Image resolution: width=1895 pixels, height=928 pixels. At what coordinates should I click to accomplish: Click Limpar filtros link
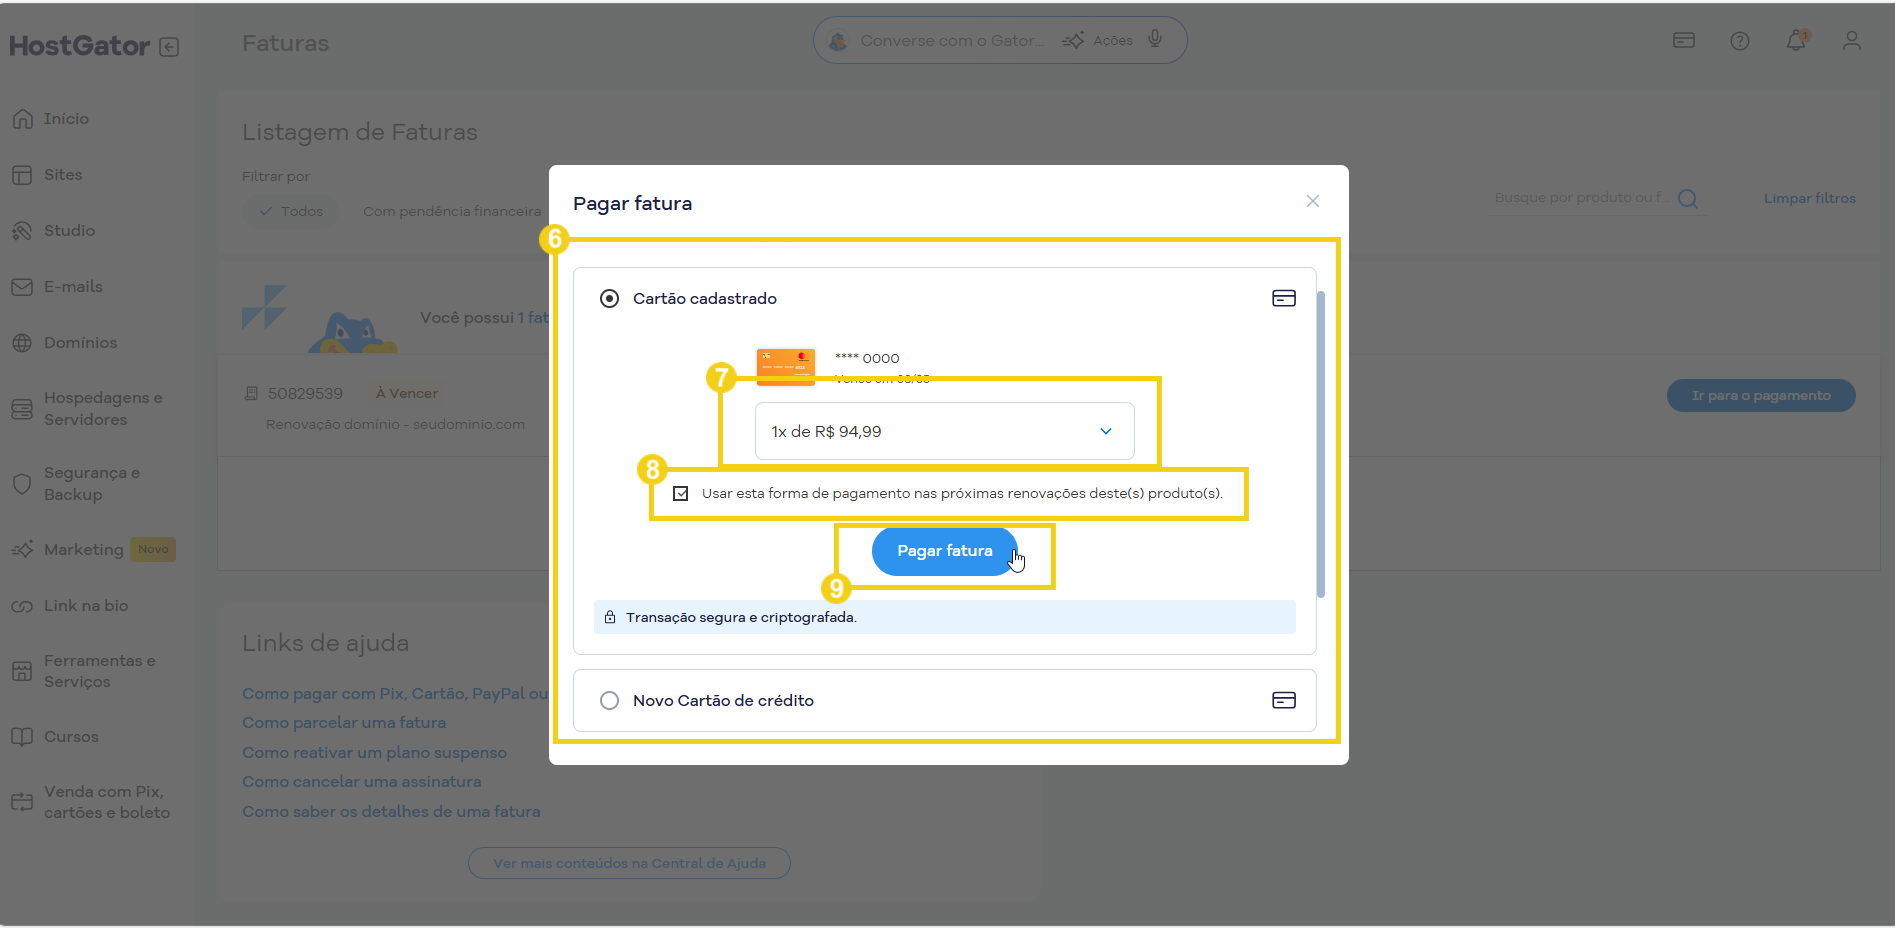coord(1809,199)
